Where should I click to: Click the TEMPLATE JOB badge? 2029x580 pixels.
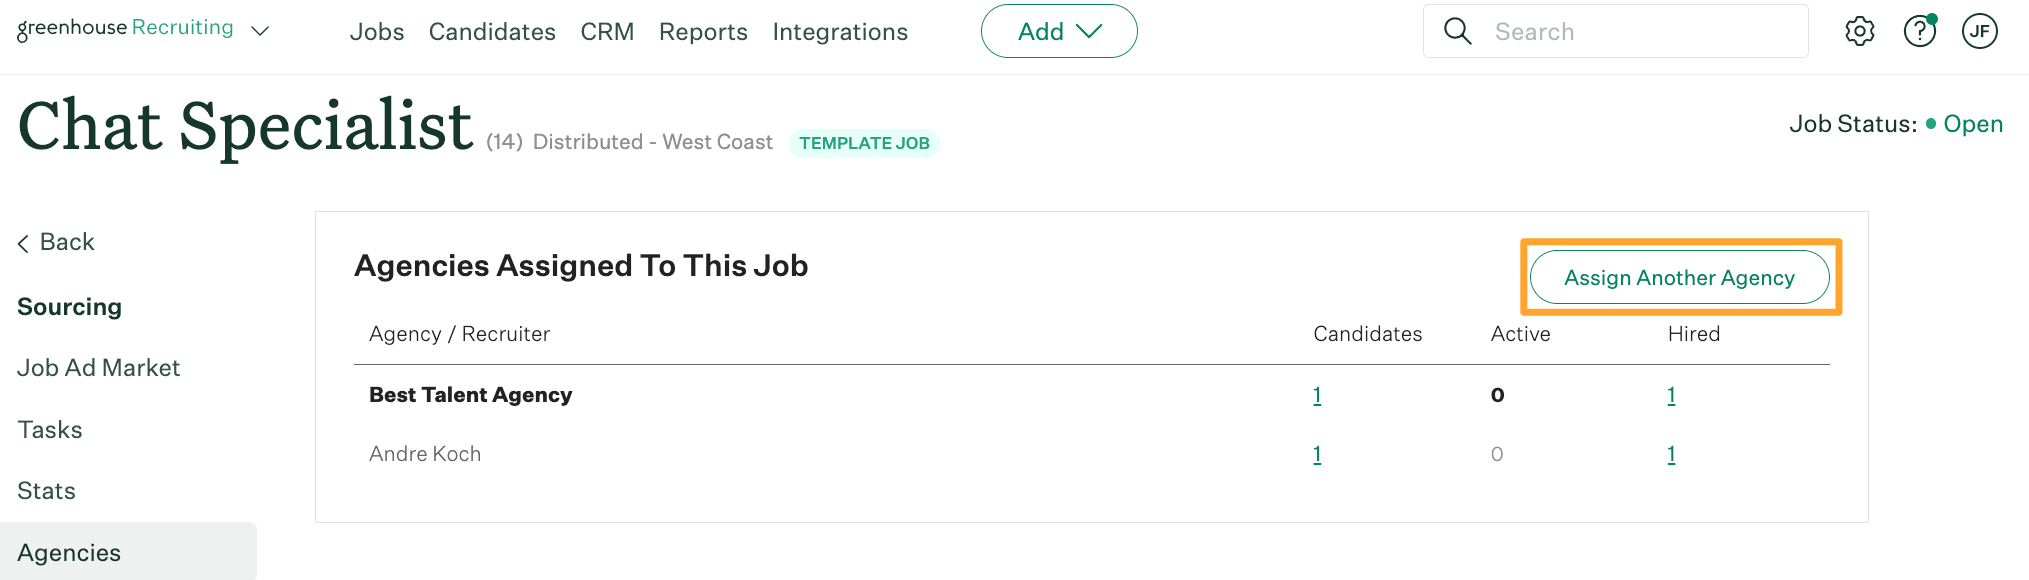click(x=864, y=143)
